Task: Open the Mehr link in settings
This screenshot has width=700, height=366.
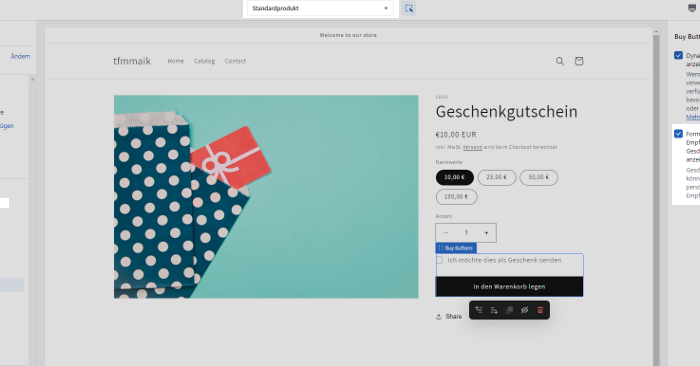Action: tap(693, 117)
